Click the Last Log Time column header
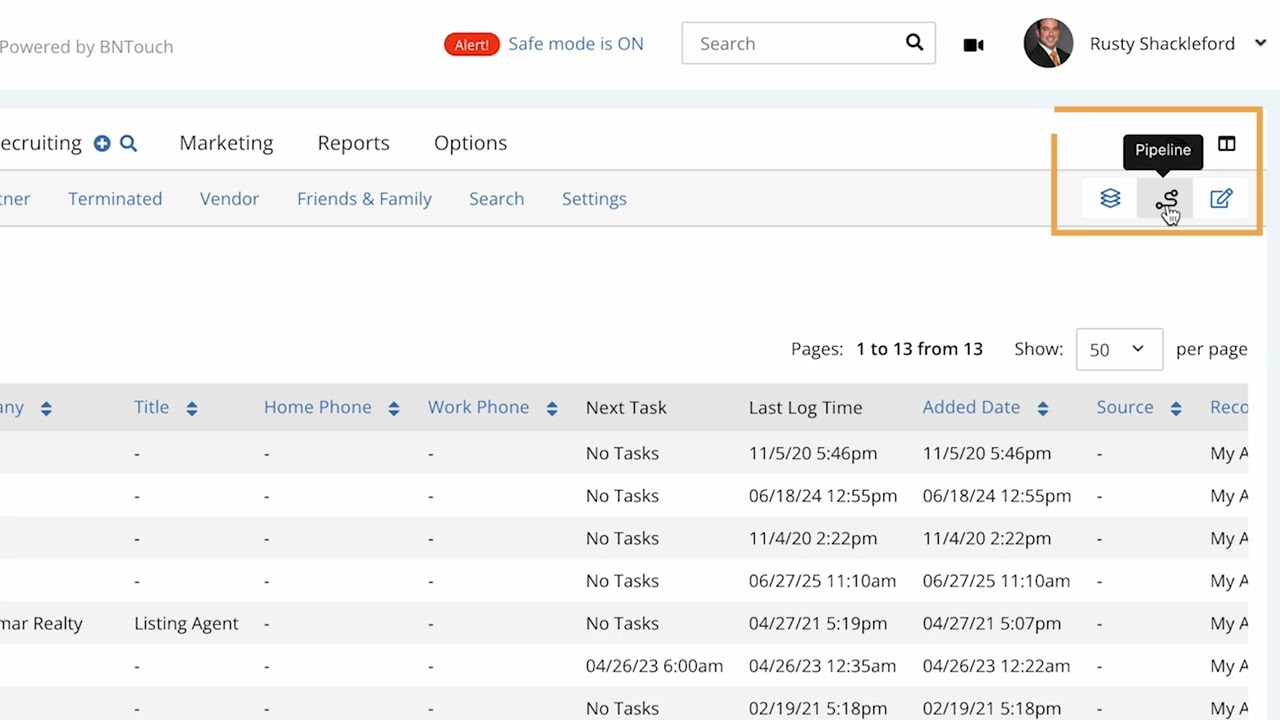Image resolution: width=1280 pixels, height=720 pixels. 805,407
